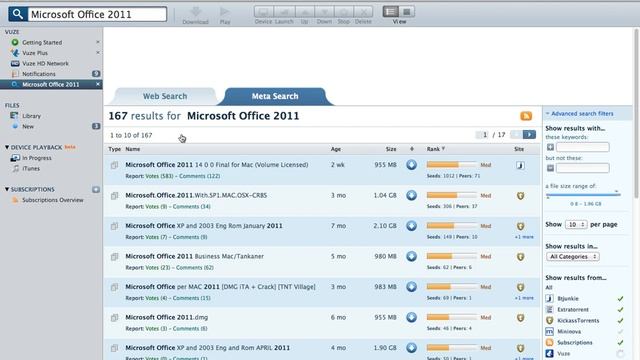Image resolution: width=640 pixels, height=360 pixels.
Task: Click the Download toolbar icon
Action: click(196, 16)
